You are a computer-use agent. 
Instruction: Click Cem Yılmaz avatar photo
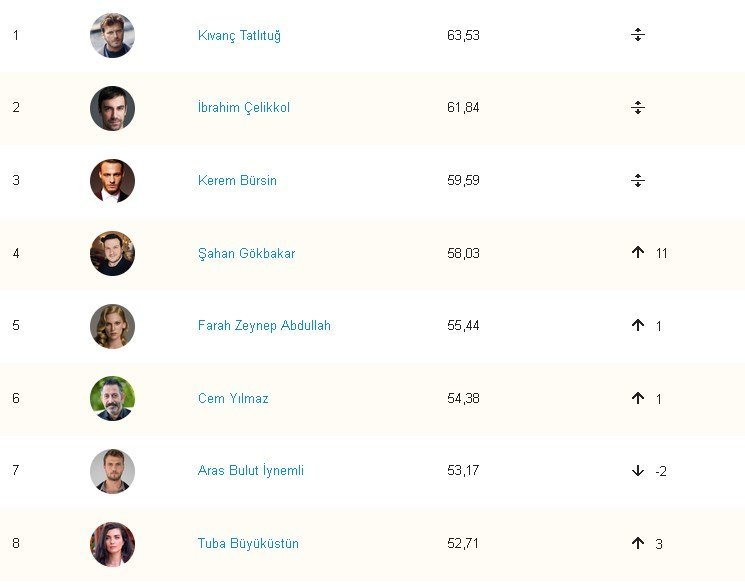[112, 399]
